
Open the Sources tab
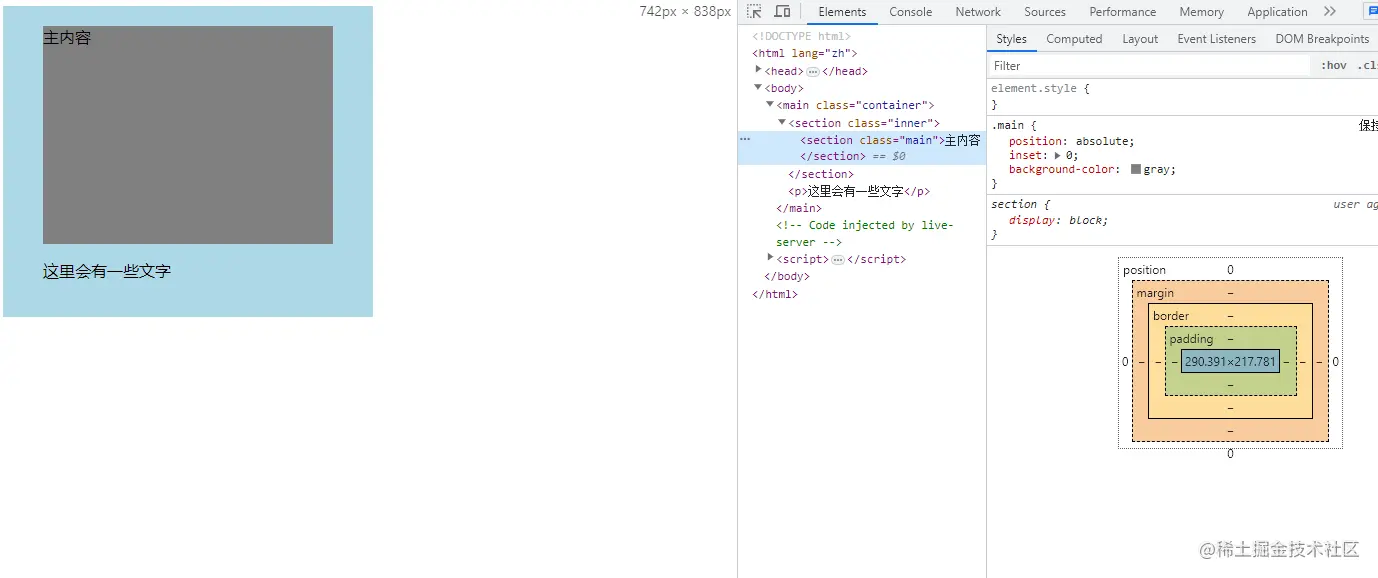(1045, 12)
